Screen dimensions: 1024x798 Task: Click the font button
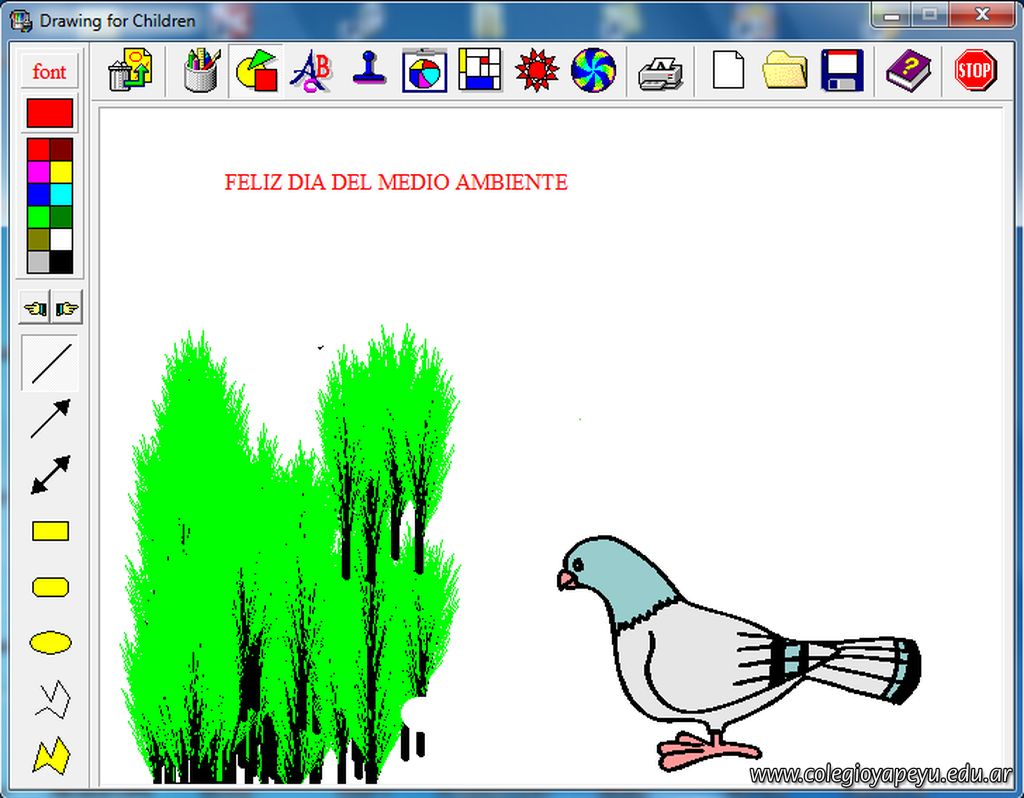pos(49,72)
